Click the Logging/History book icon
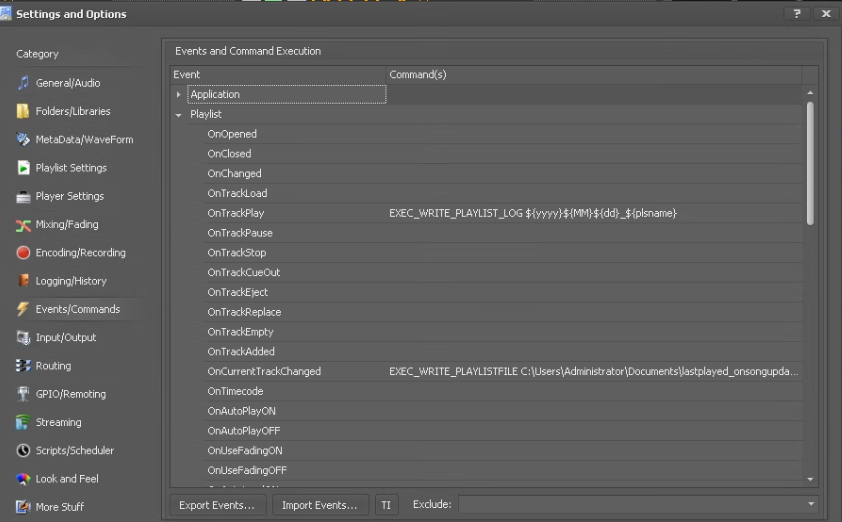 point(23,281)
